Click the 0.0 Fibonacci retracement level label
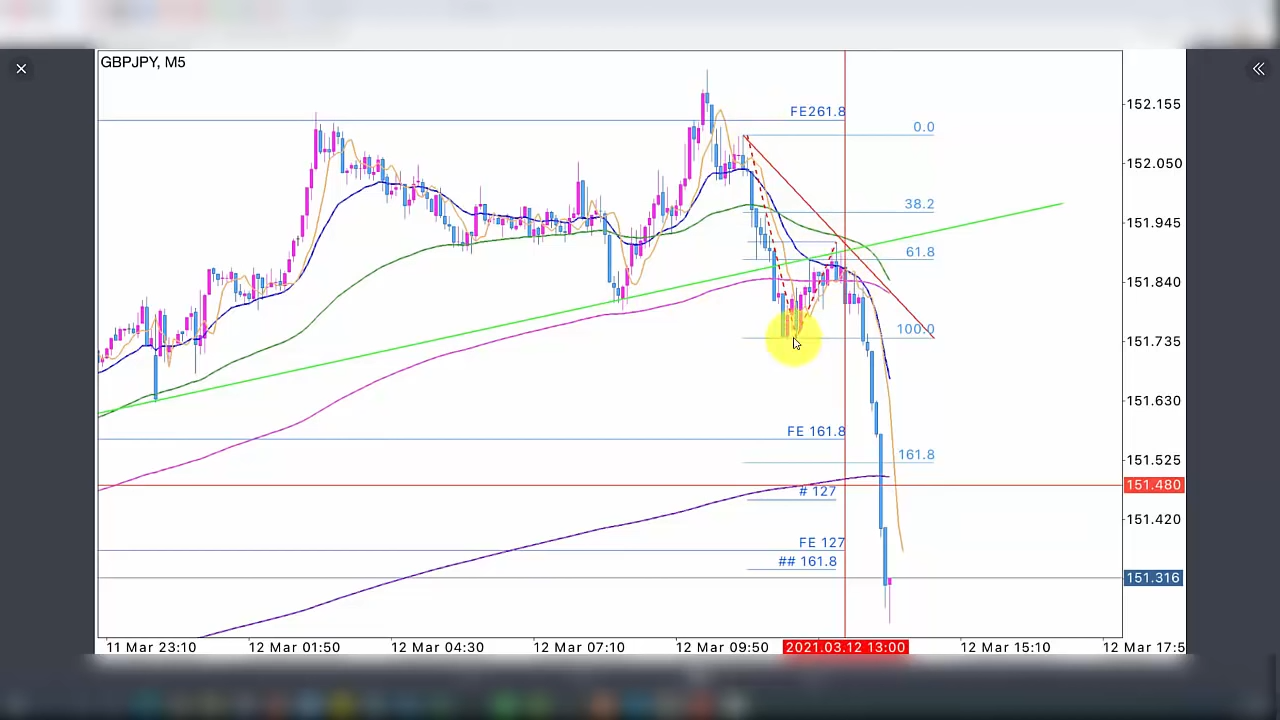This screenshot has height=720, width=1280. point(923,127)
